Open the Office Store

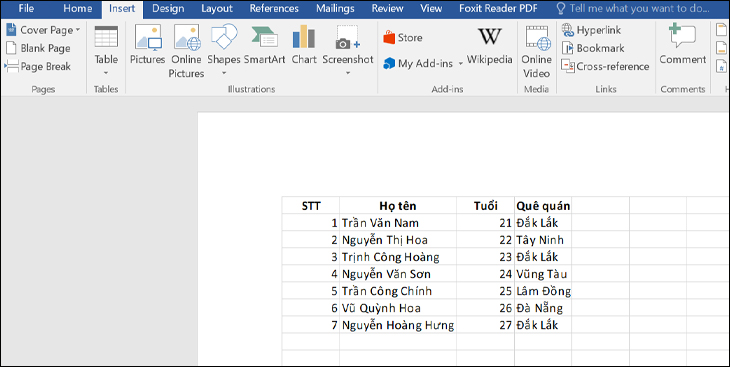[x=403, y=38]
